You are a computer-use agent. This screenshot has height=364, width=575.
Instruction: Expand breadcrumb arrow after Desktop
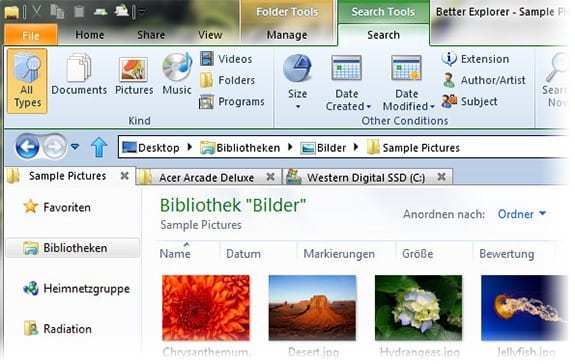coord(190,147)
